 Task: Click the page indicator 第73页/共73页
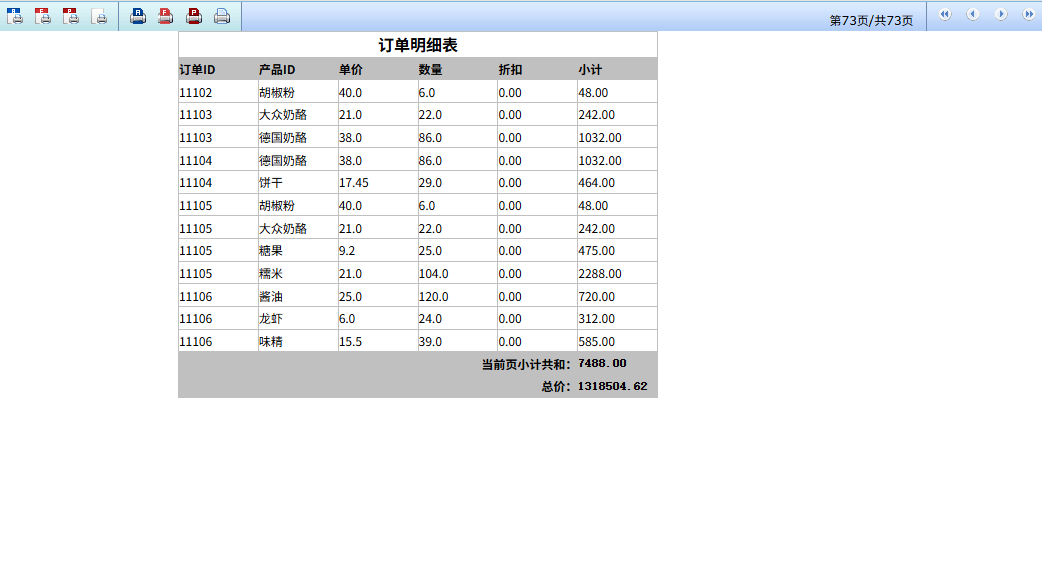(x=871, y=21)
